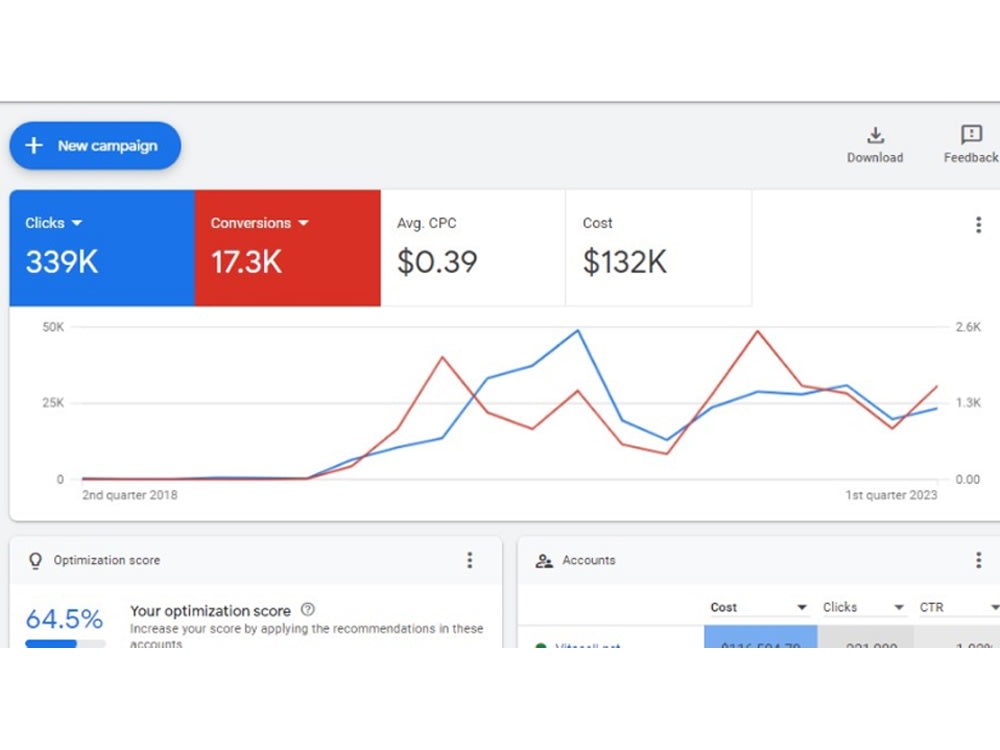Click the plus icon in New campaign
Screen dimensions: 1000x750
tap(34, 145)
